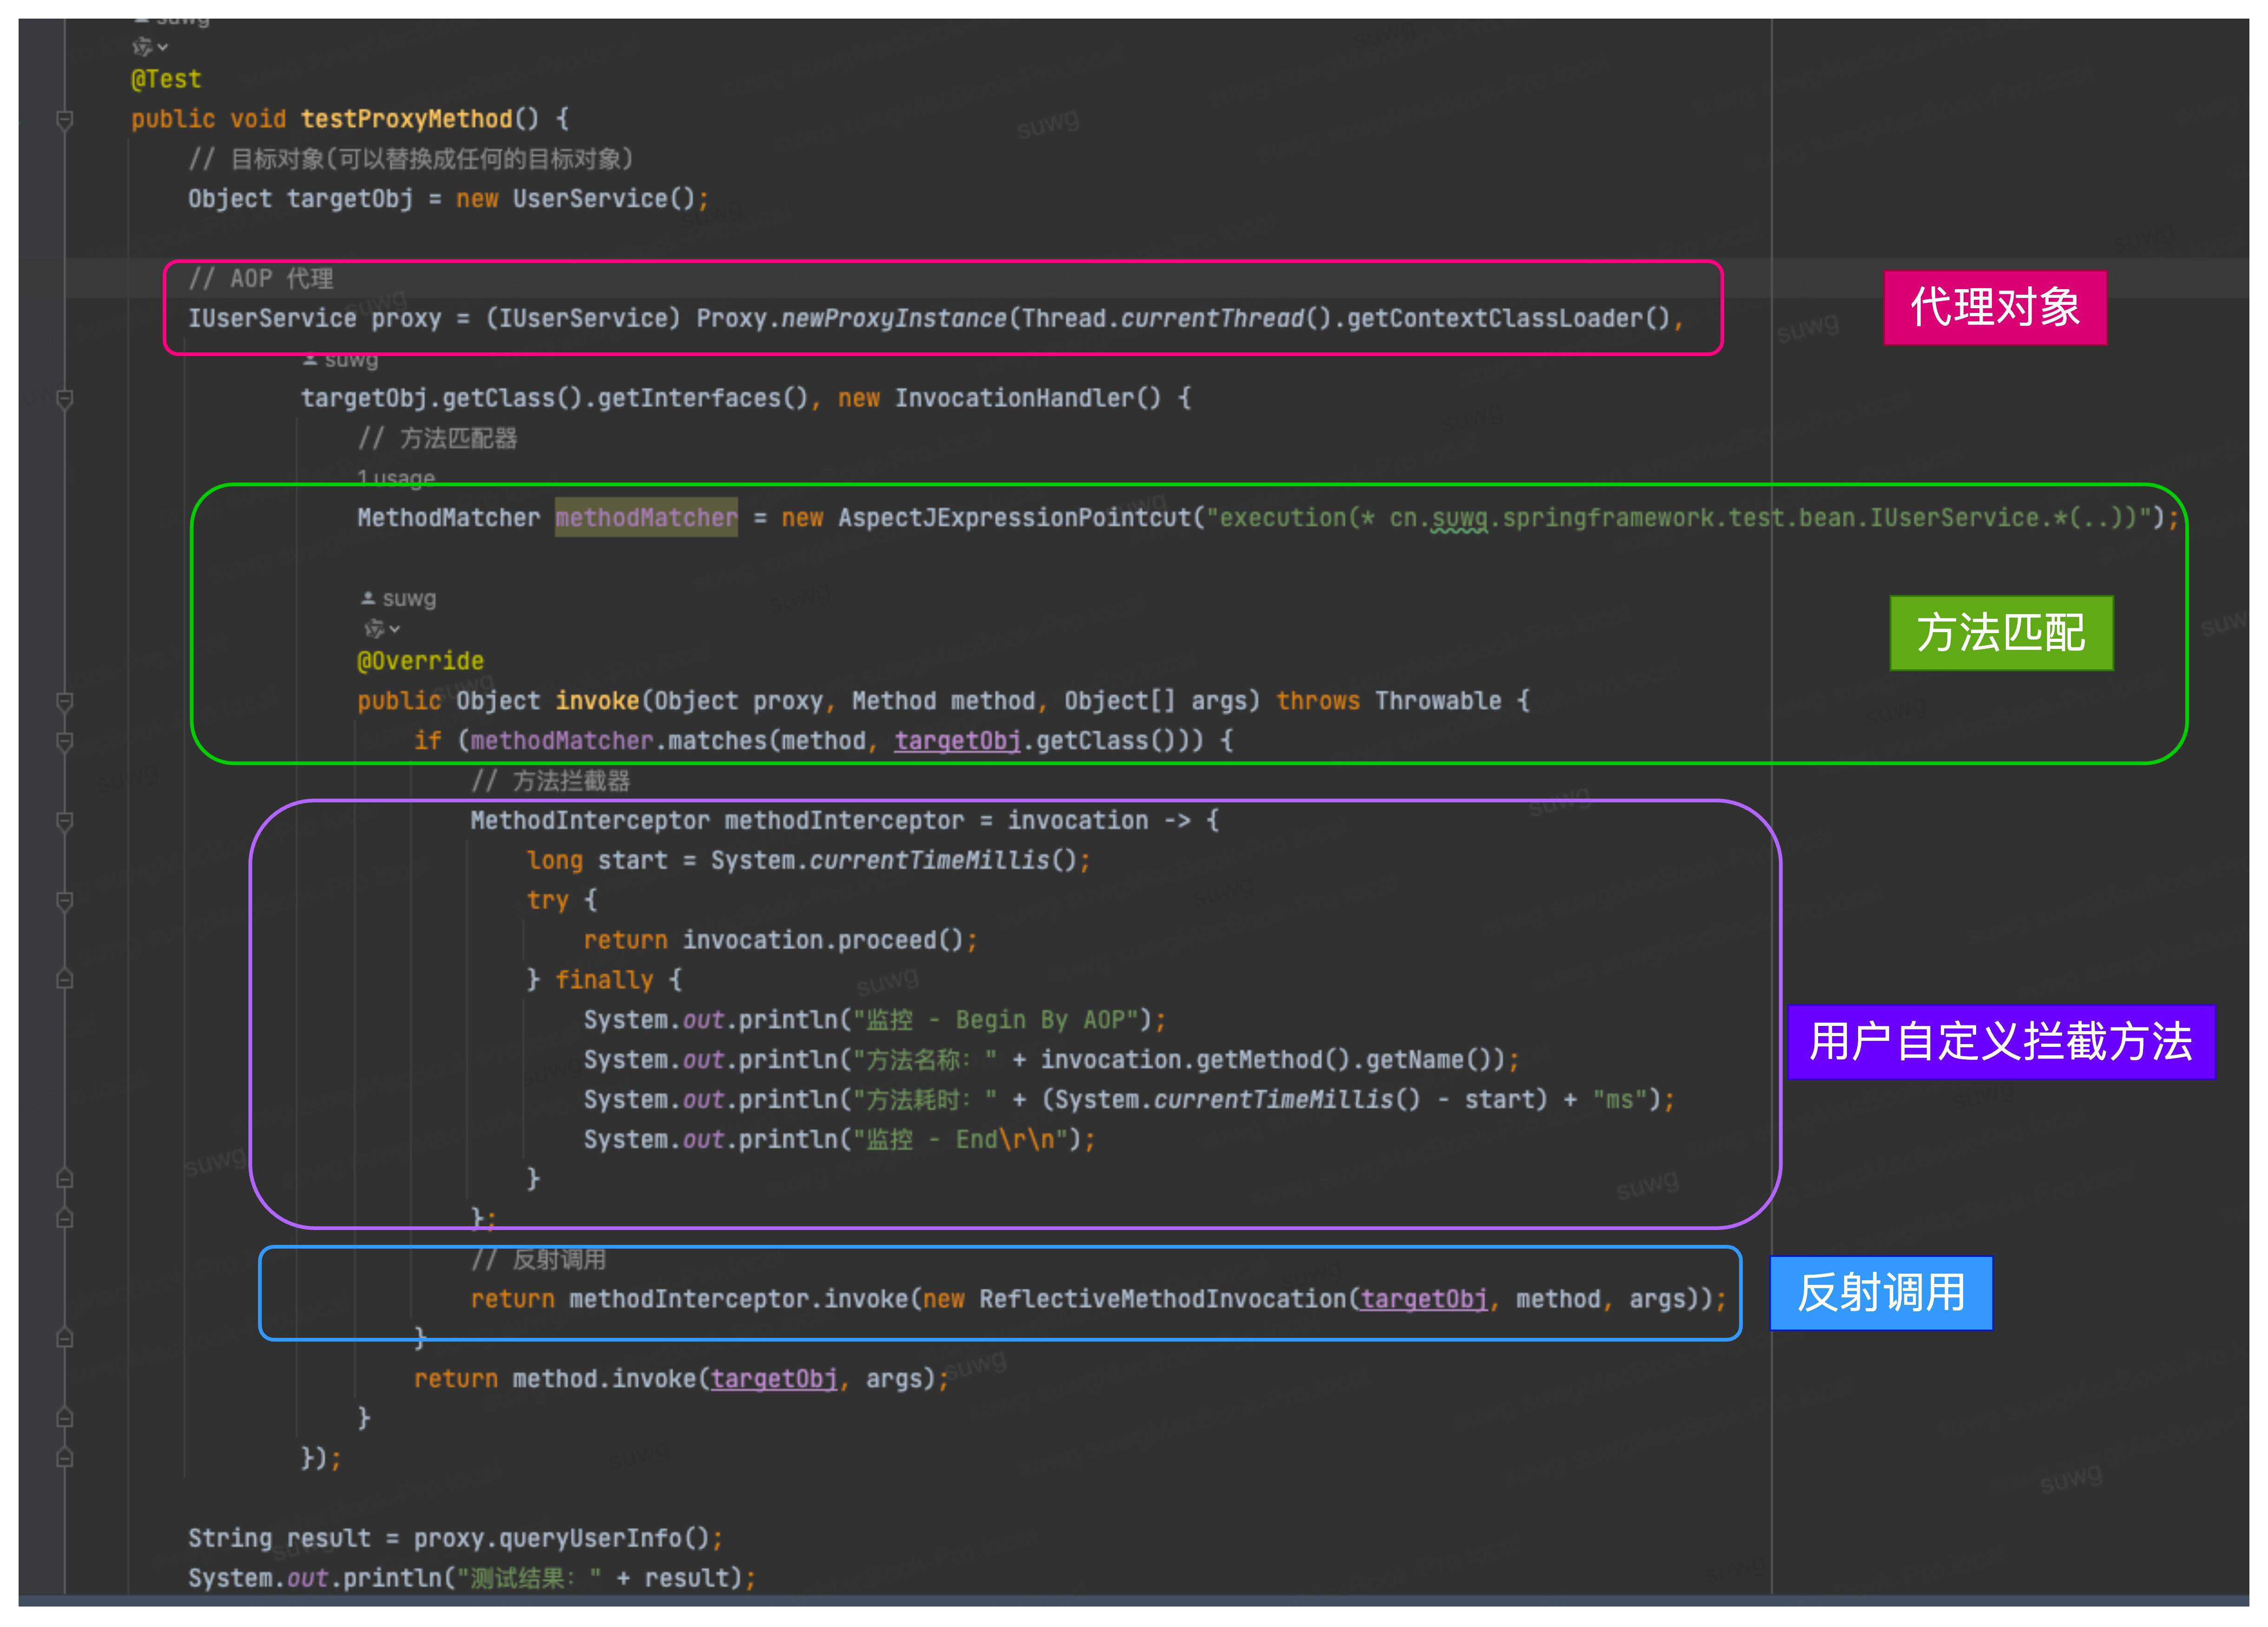Click the // 目标对象 comment line

[411, 159]
